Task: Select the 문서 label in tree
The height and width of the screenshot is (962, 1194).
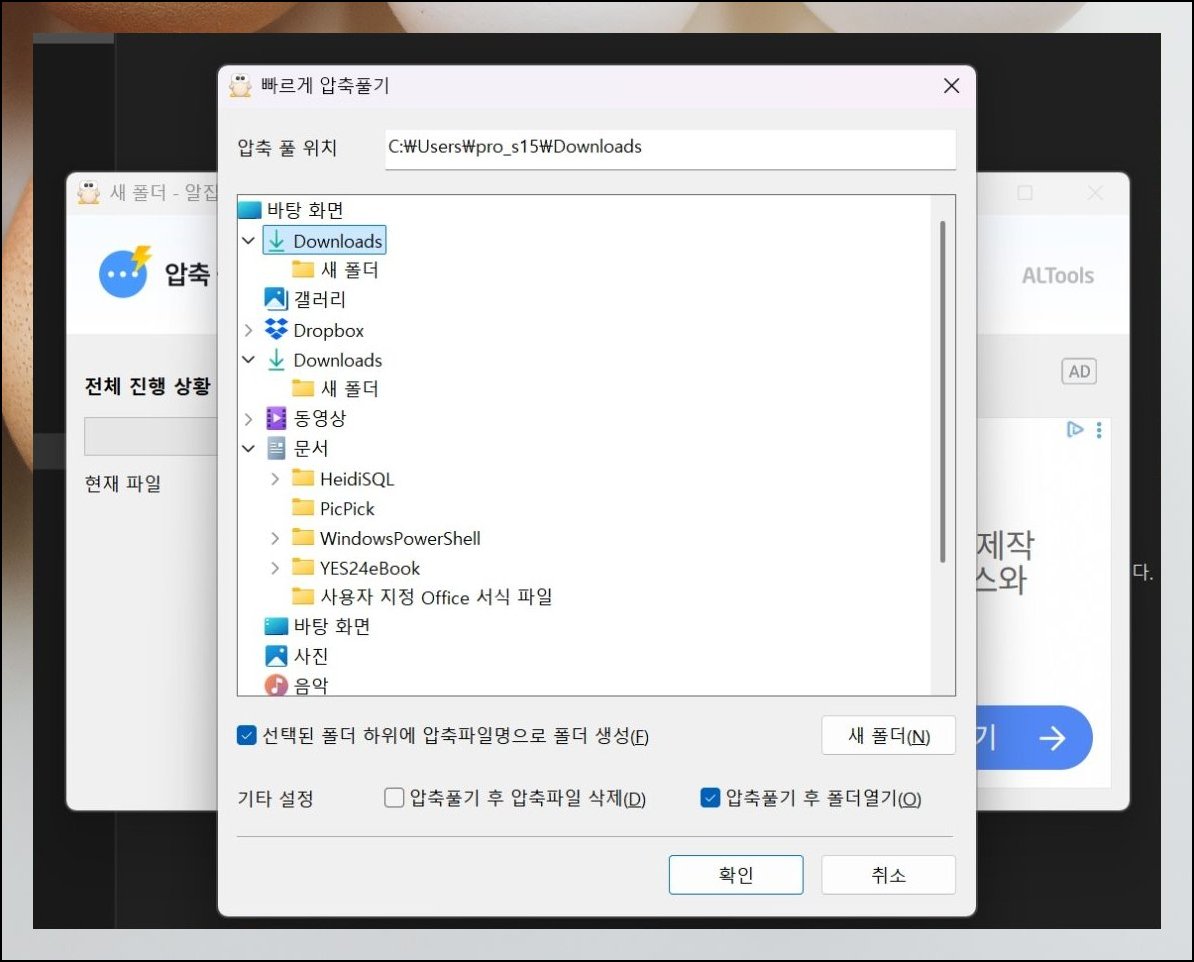Action: [x=311, y=448]
